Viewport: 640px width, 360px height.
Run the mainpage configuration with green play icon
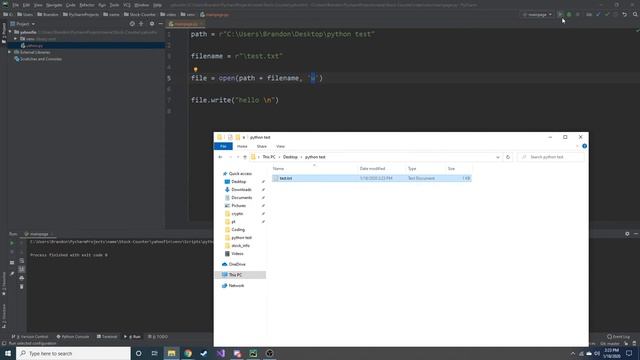[x=560, y=15]
